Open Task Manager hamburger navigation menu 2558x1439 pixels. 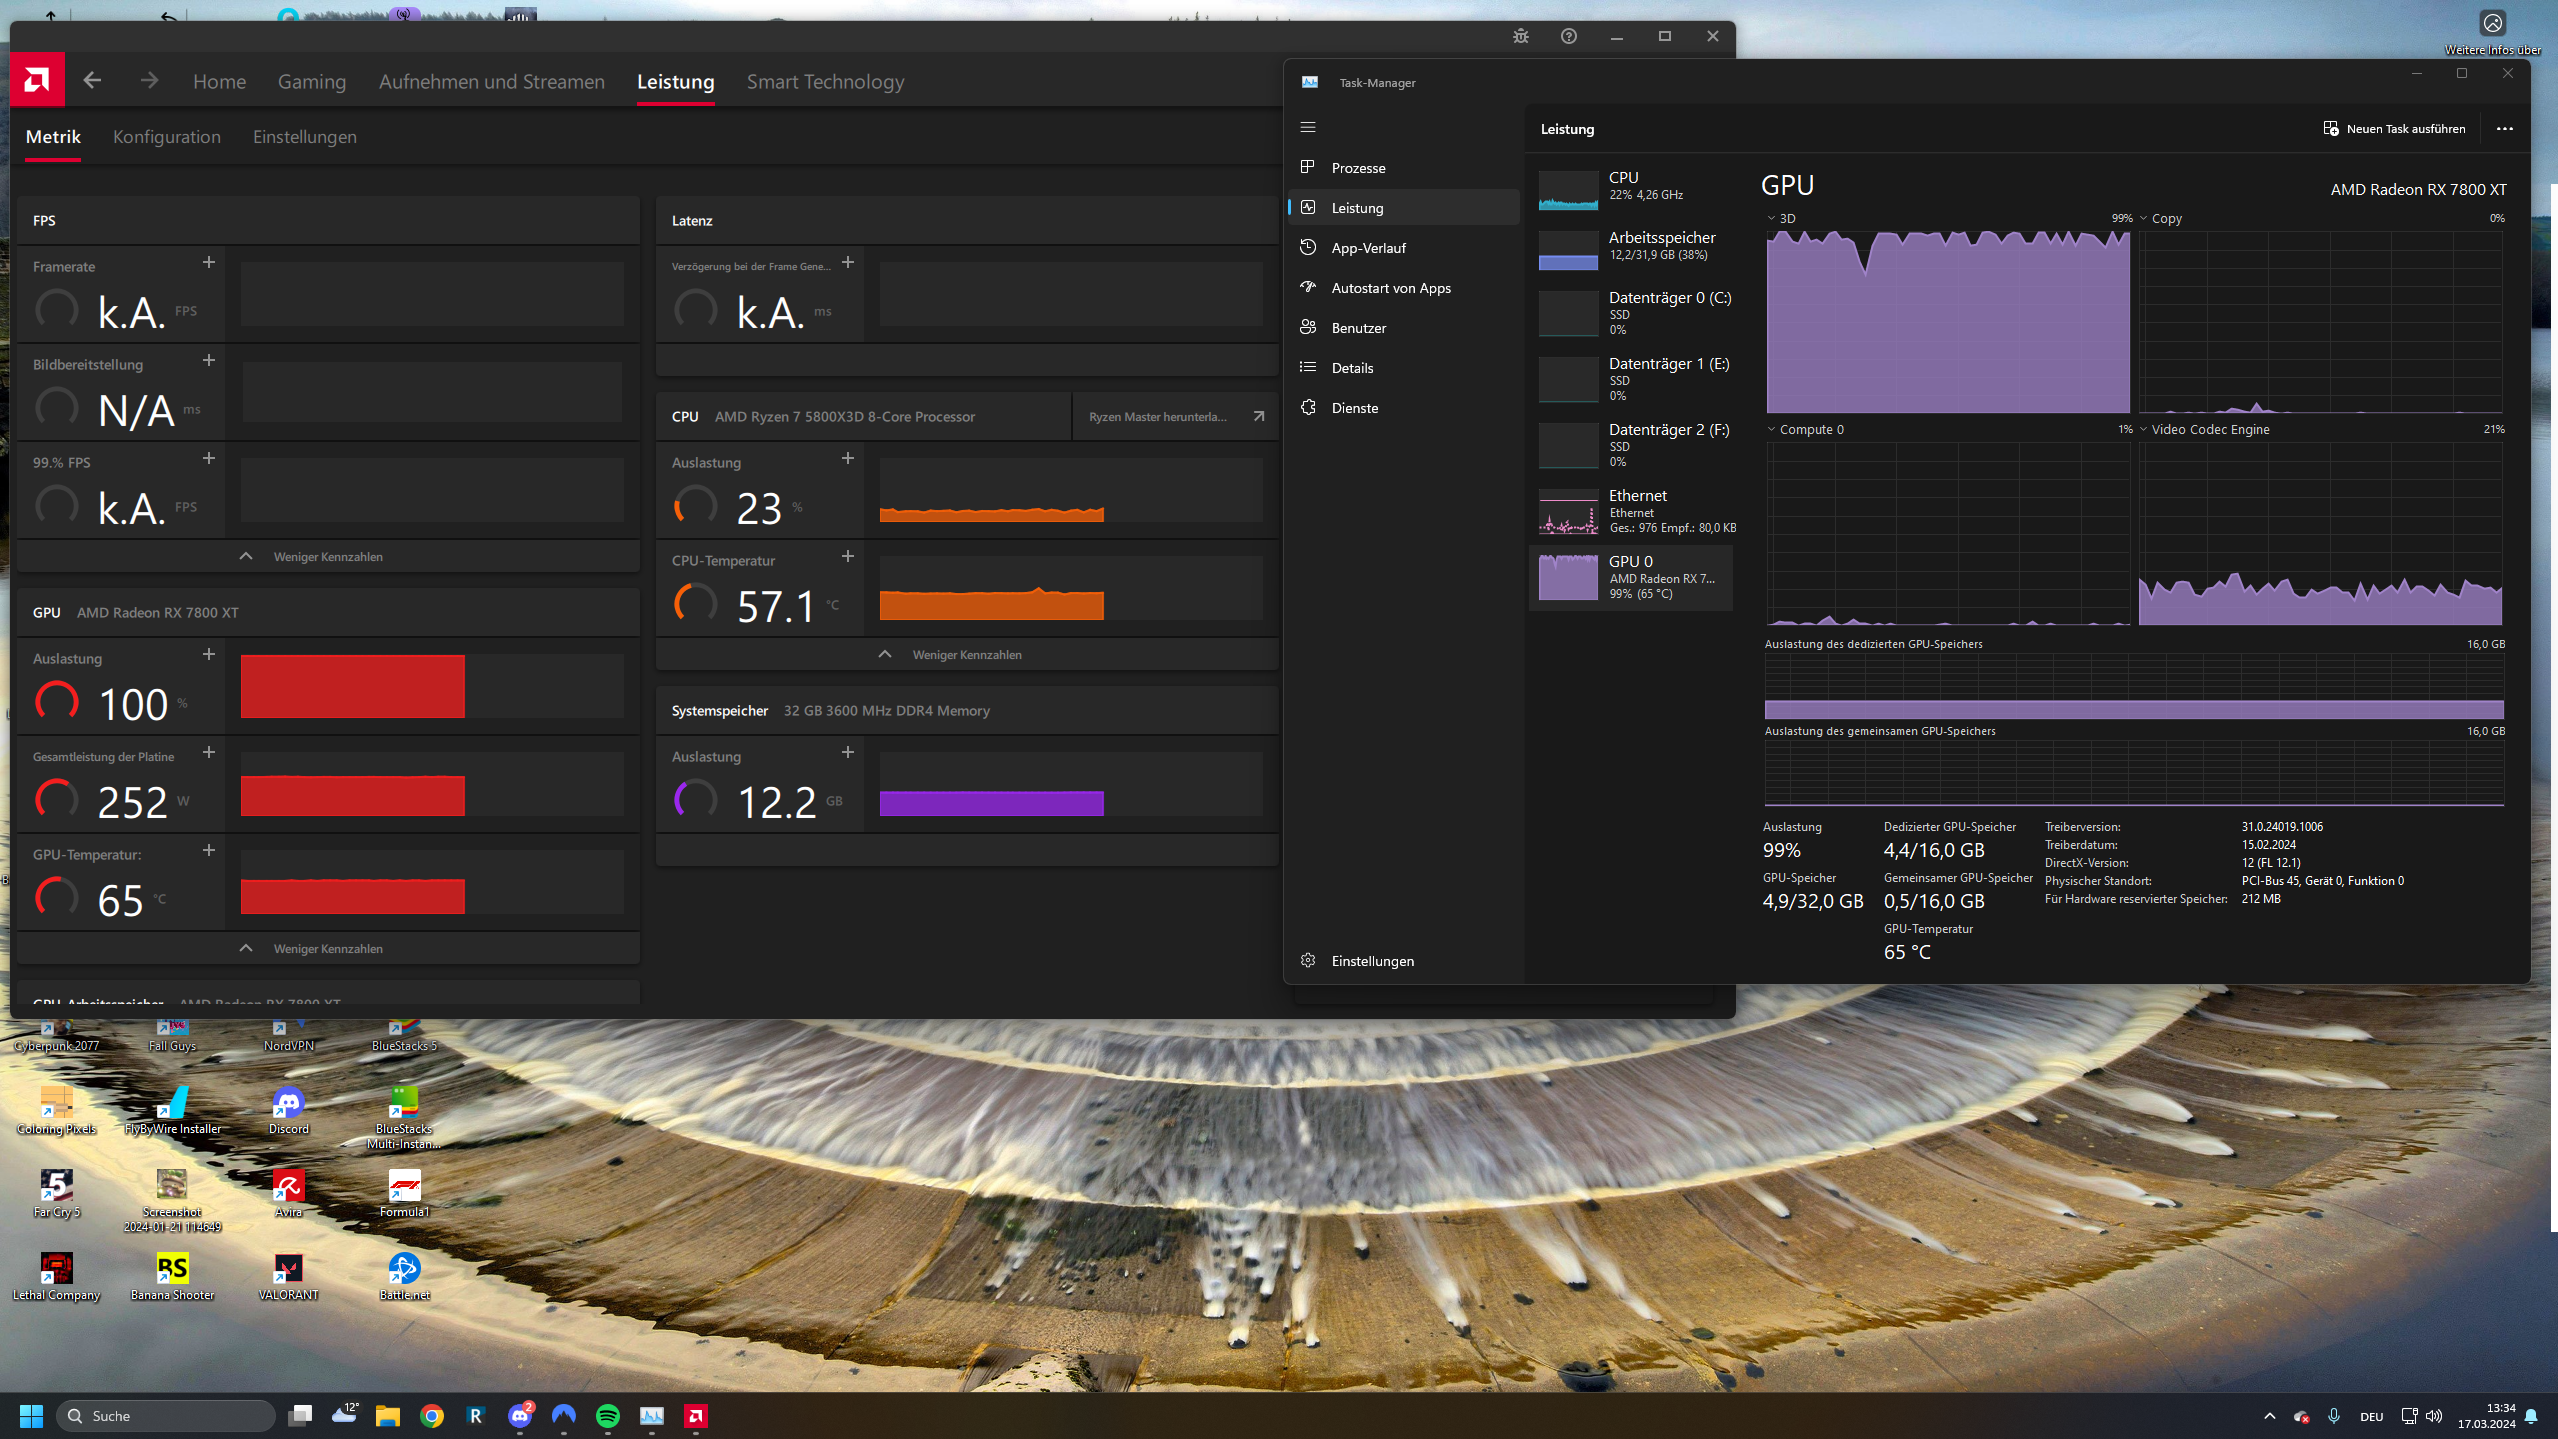coord(1308,127)
